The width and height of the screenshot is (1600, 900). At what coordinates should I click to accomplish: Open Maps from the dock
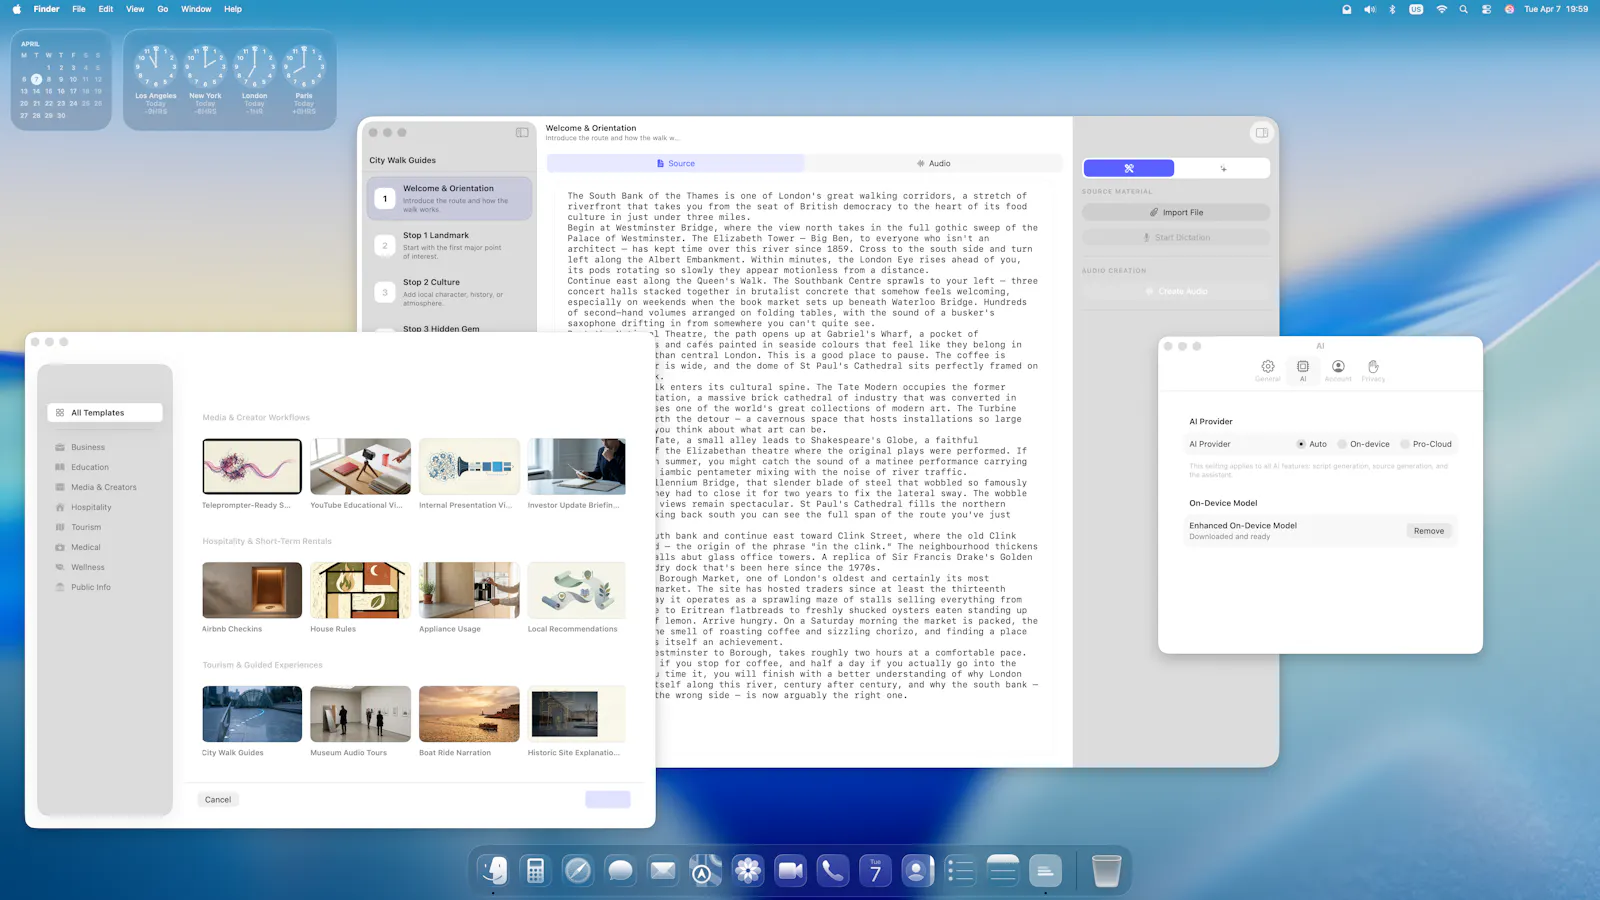[x=705, y=870]
